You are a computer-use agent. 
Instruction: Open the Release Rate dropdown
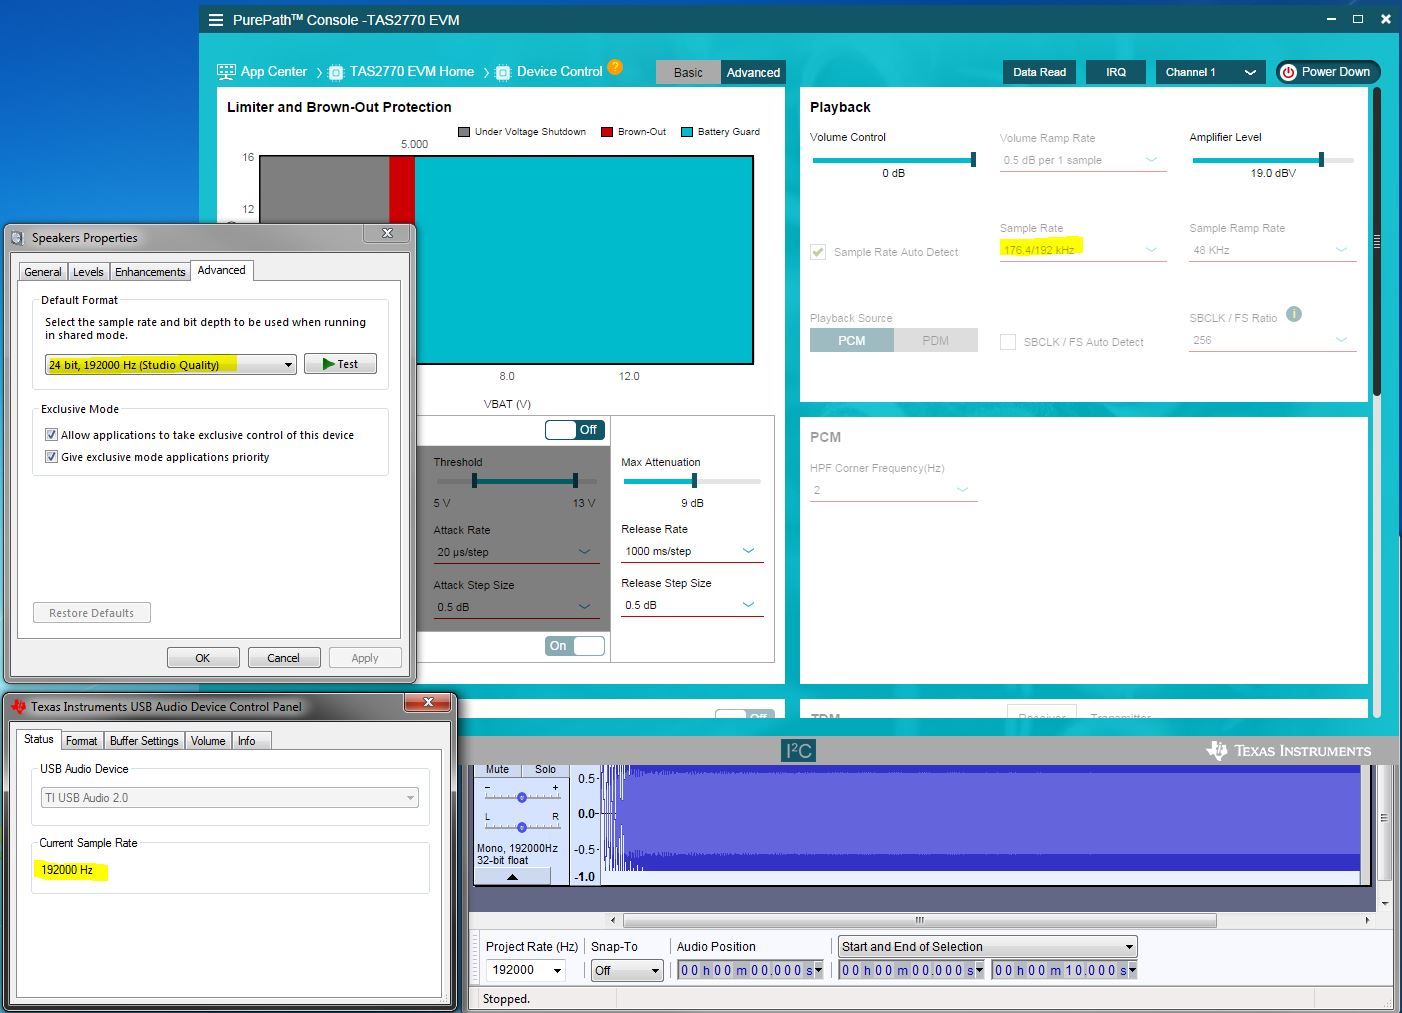692,551
